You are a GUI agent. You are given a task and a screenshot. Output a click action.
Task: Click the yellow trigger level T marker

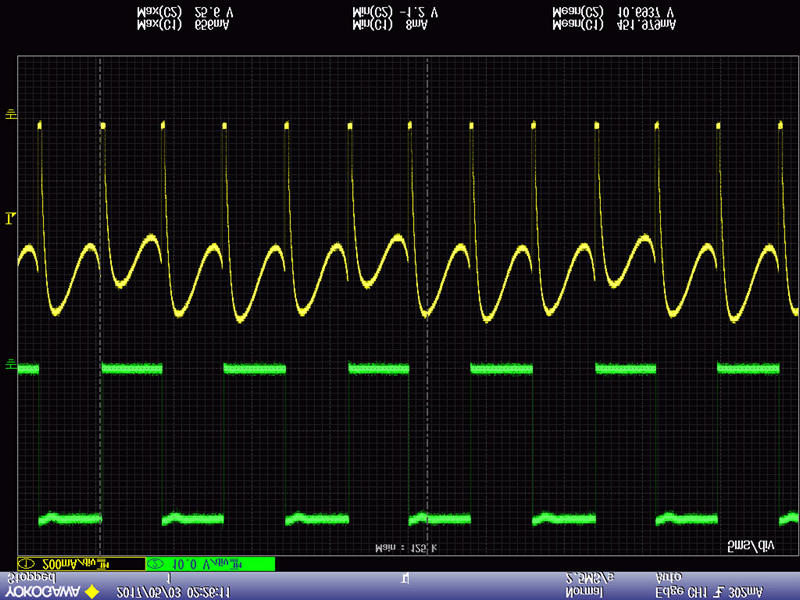click(x=11, y=219)
